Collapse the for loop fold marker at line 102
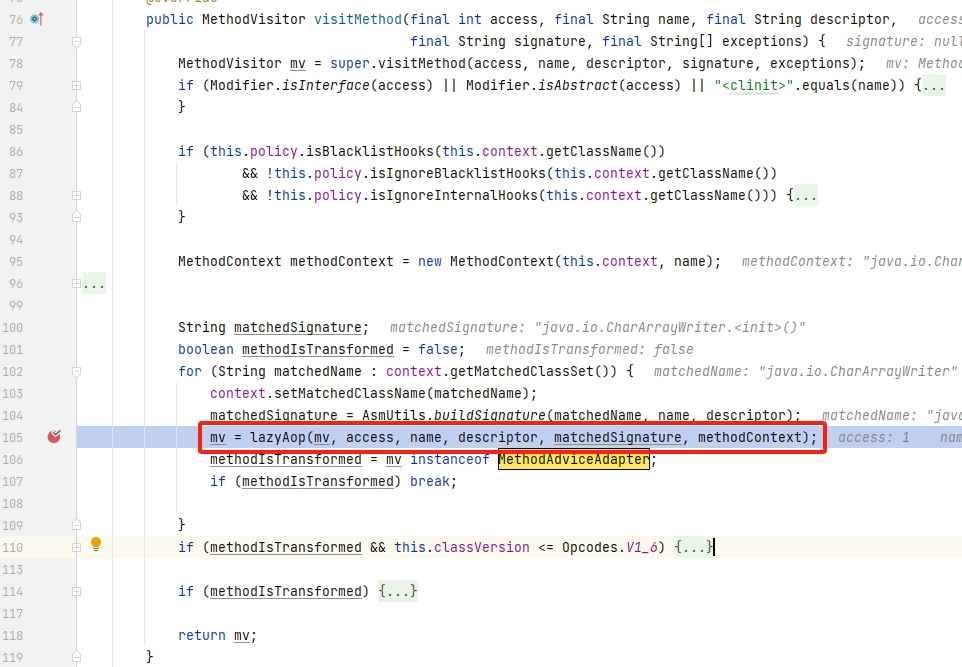This screenshot has width=962, height=667. point(77,371)
